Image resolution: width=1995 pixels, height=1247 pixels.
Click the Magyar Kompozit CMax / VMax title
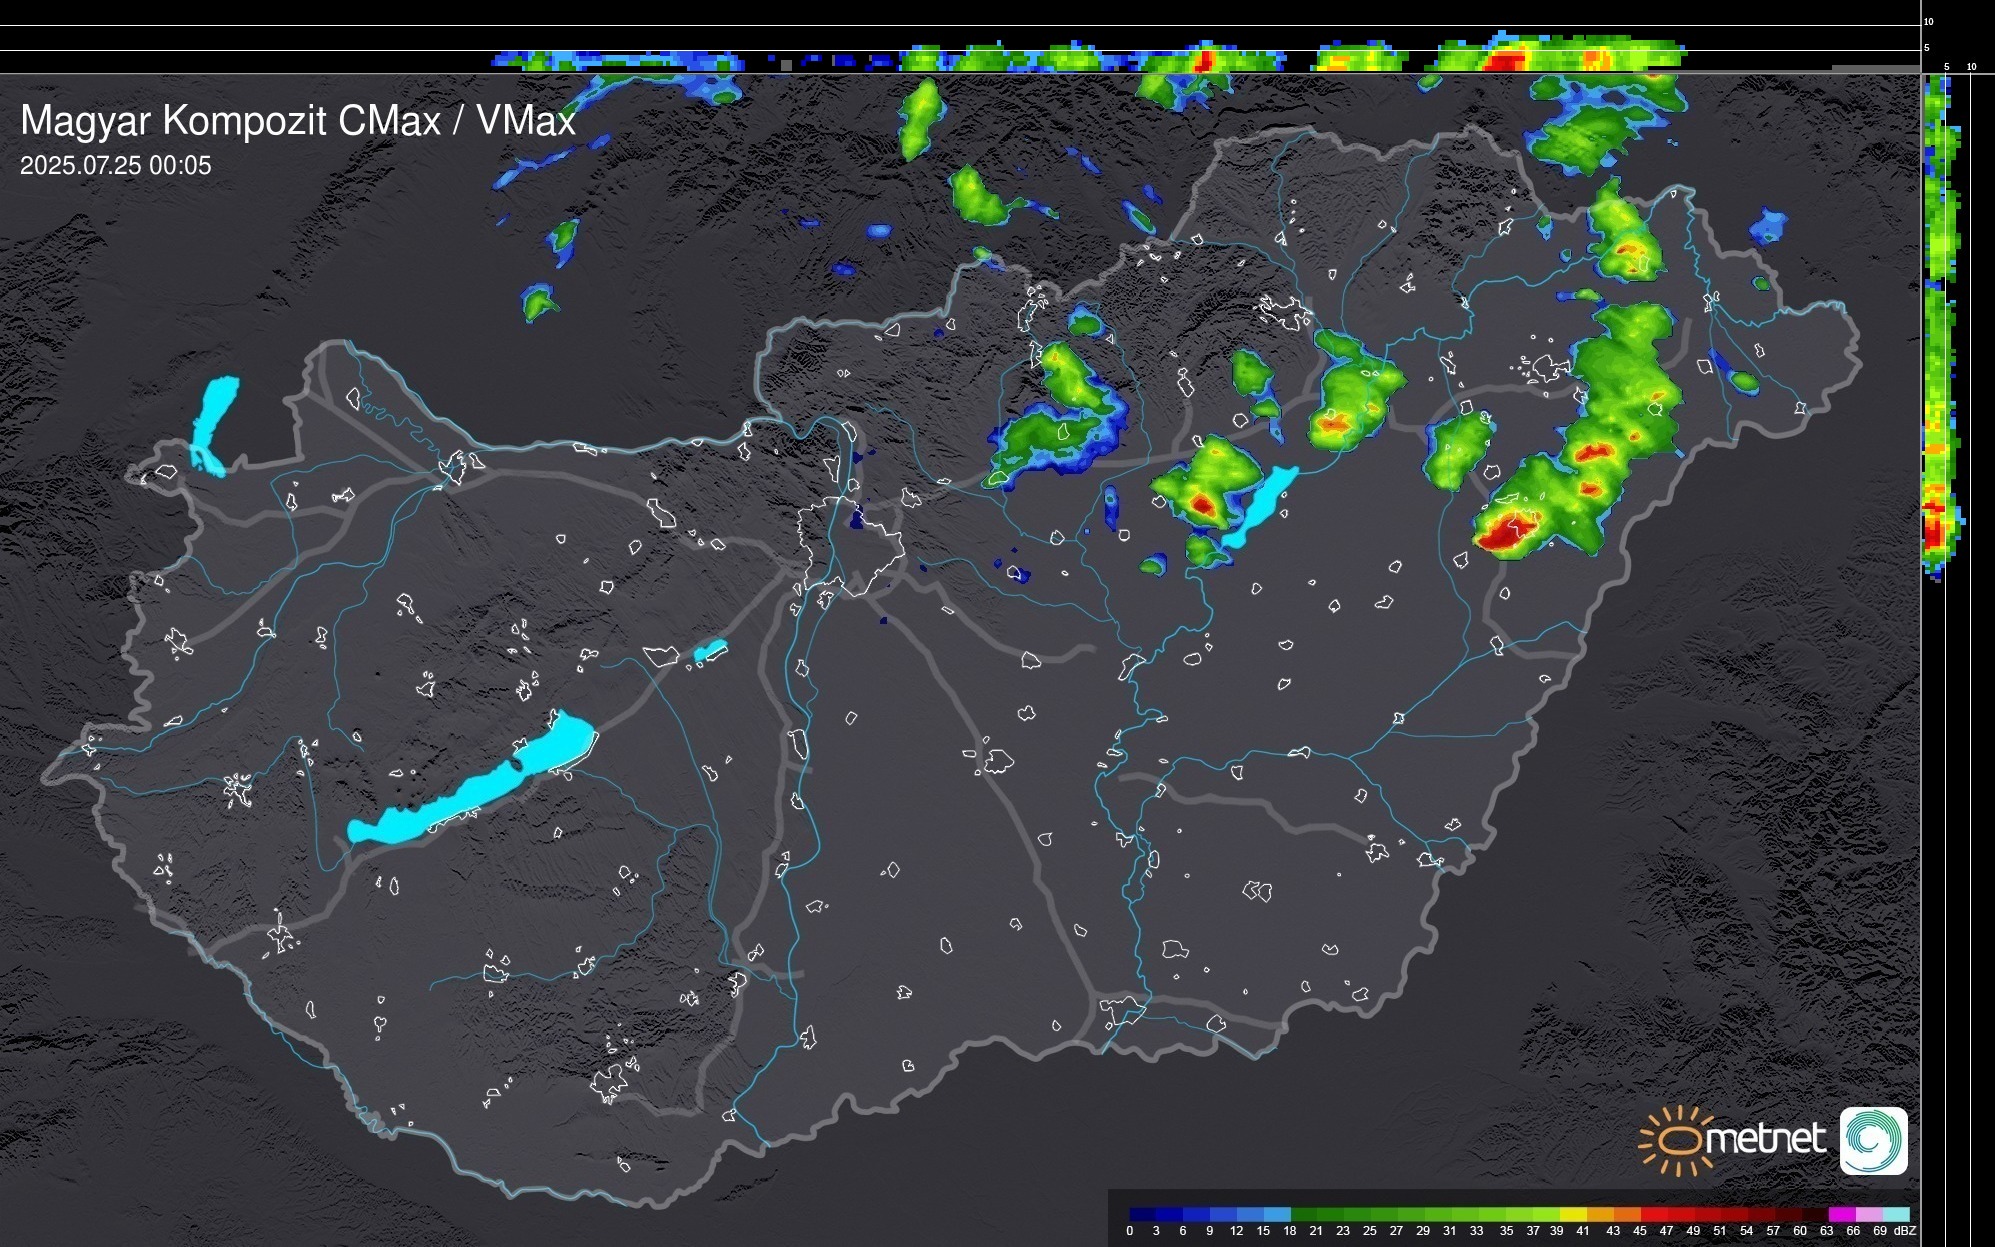point(298,121)
